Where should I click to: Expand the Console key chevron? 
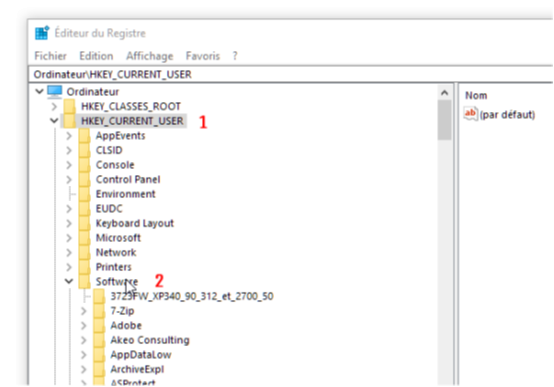coord(69,165)
